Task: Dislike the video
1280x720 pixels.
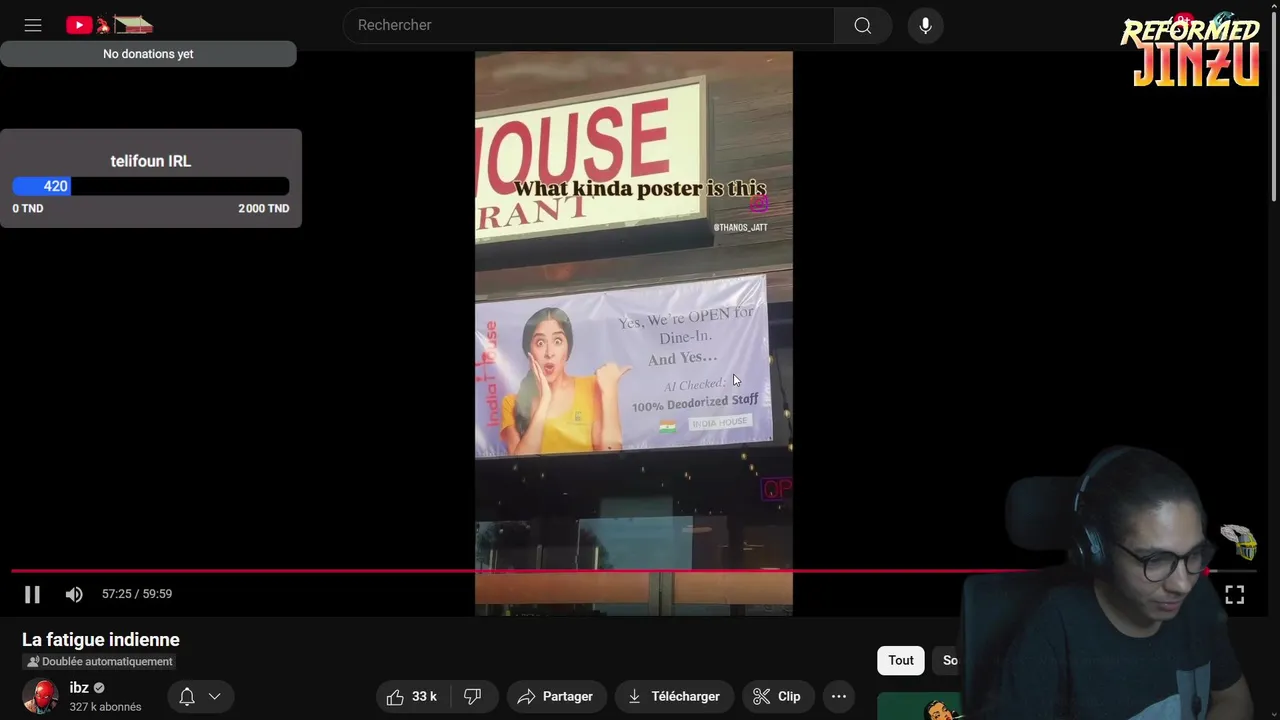Action: pyautogui.click(x=473, y=696)
